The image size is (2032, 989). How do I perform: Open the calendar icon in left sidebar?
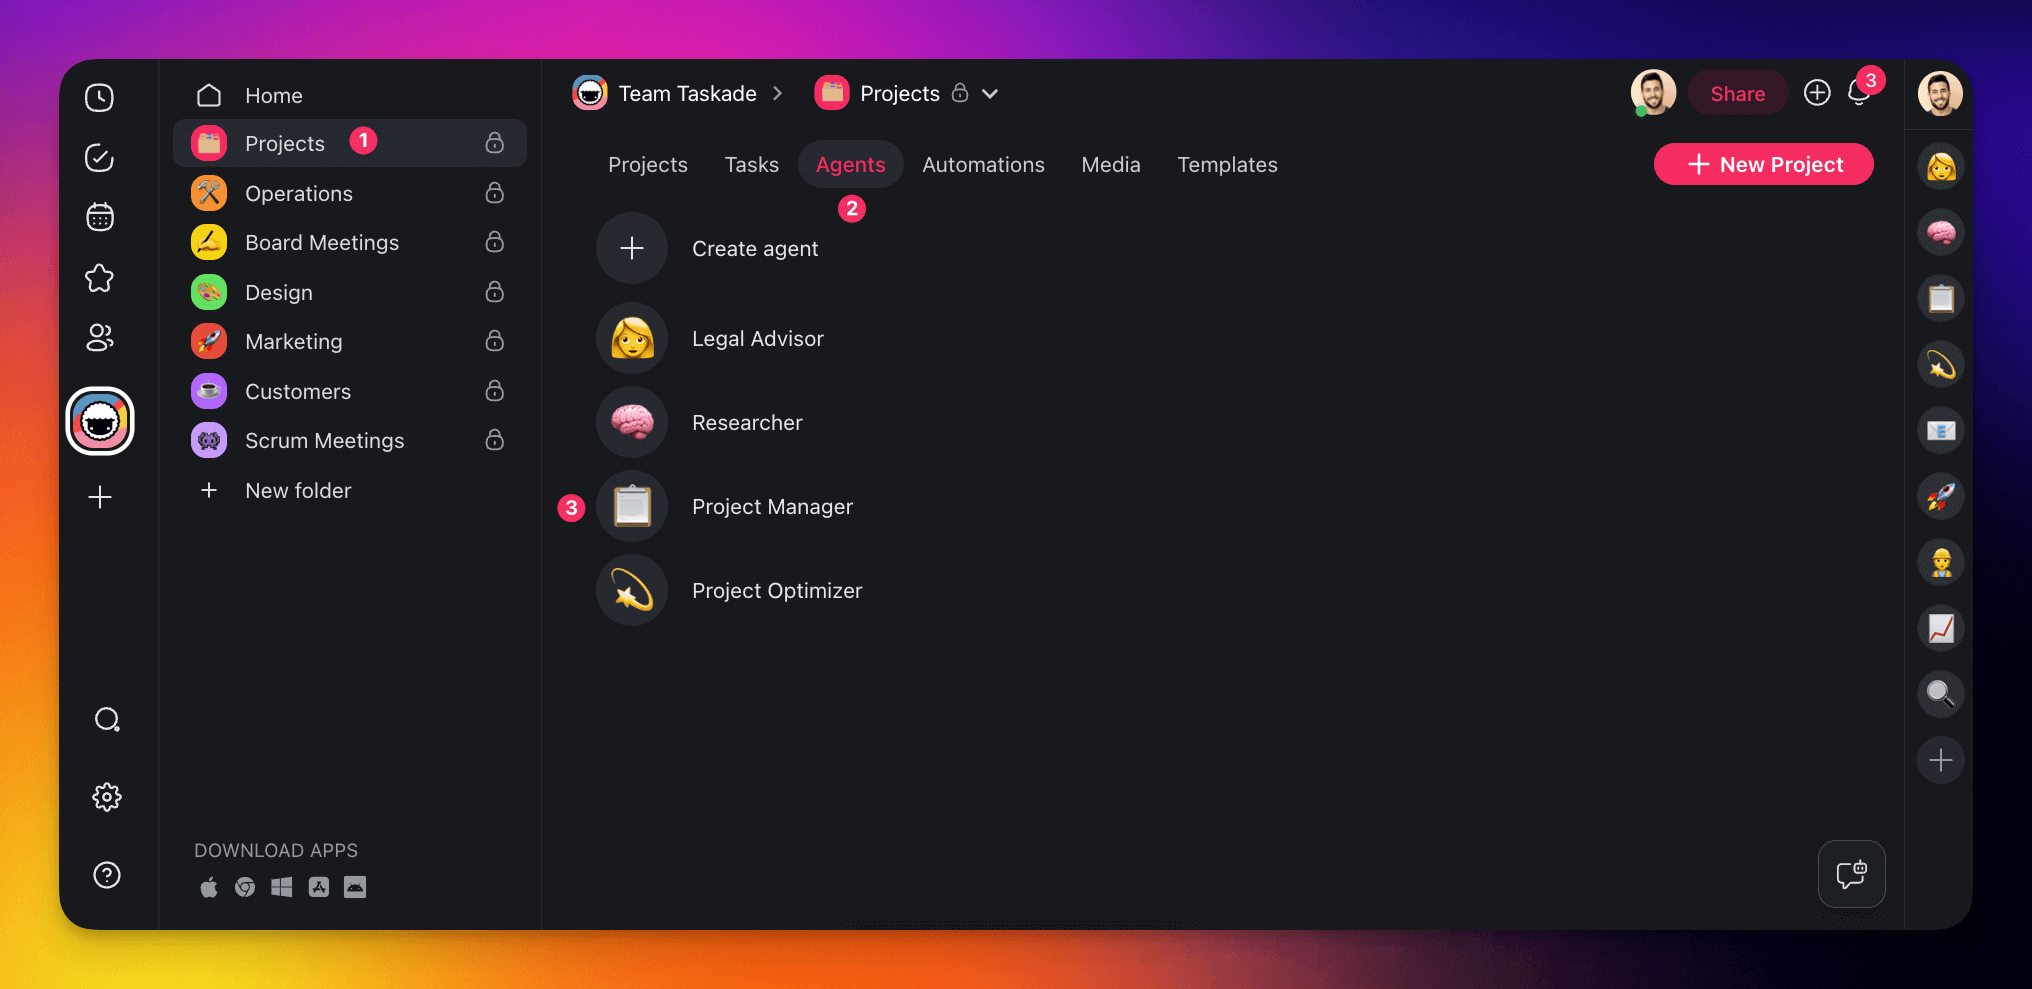(99, 217)
